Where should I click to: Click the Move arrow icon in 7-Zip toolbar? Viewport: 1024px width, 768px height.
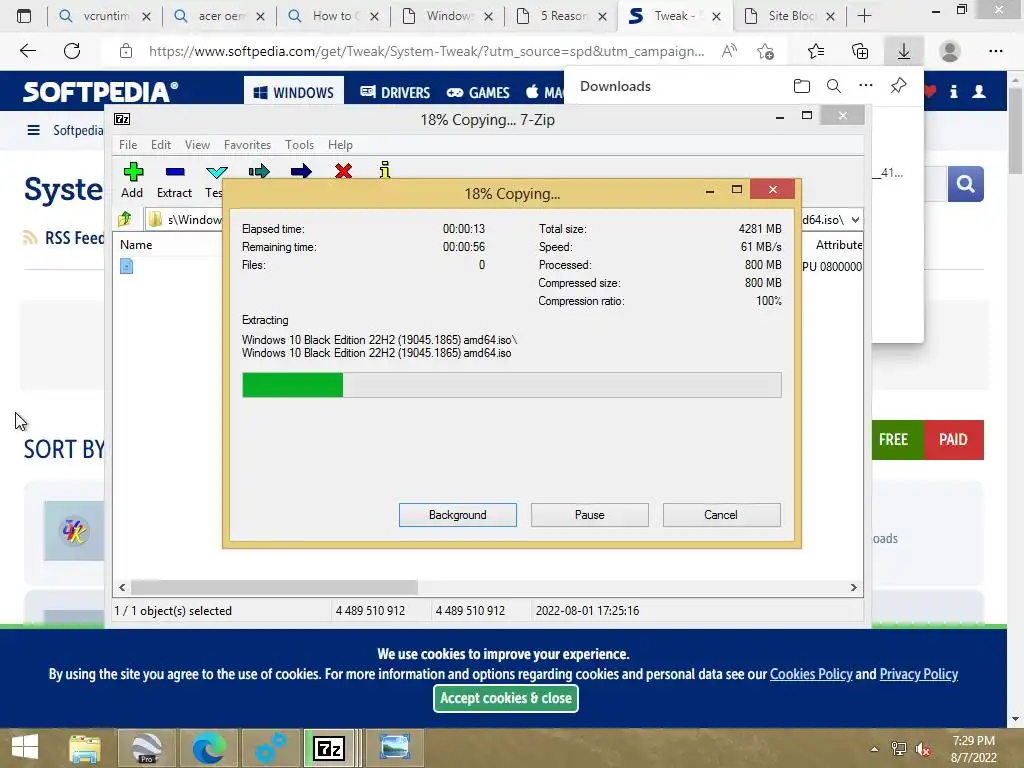tap(301, 172)
